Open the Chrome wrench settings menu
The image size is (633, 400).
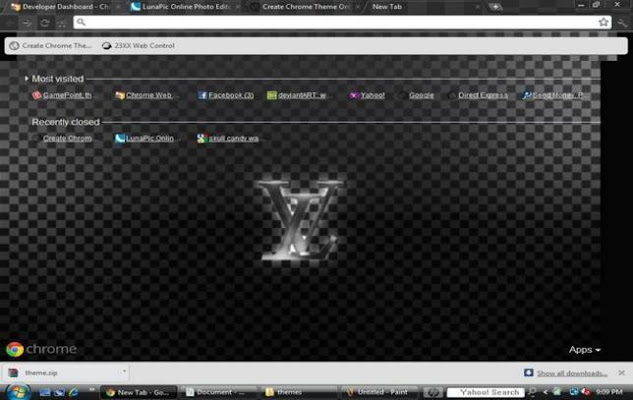622,23
